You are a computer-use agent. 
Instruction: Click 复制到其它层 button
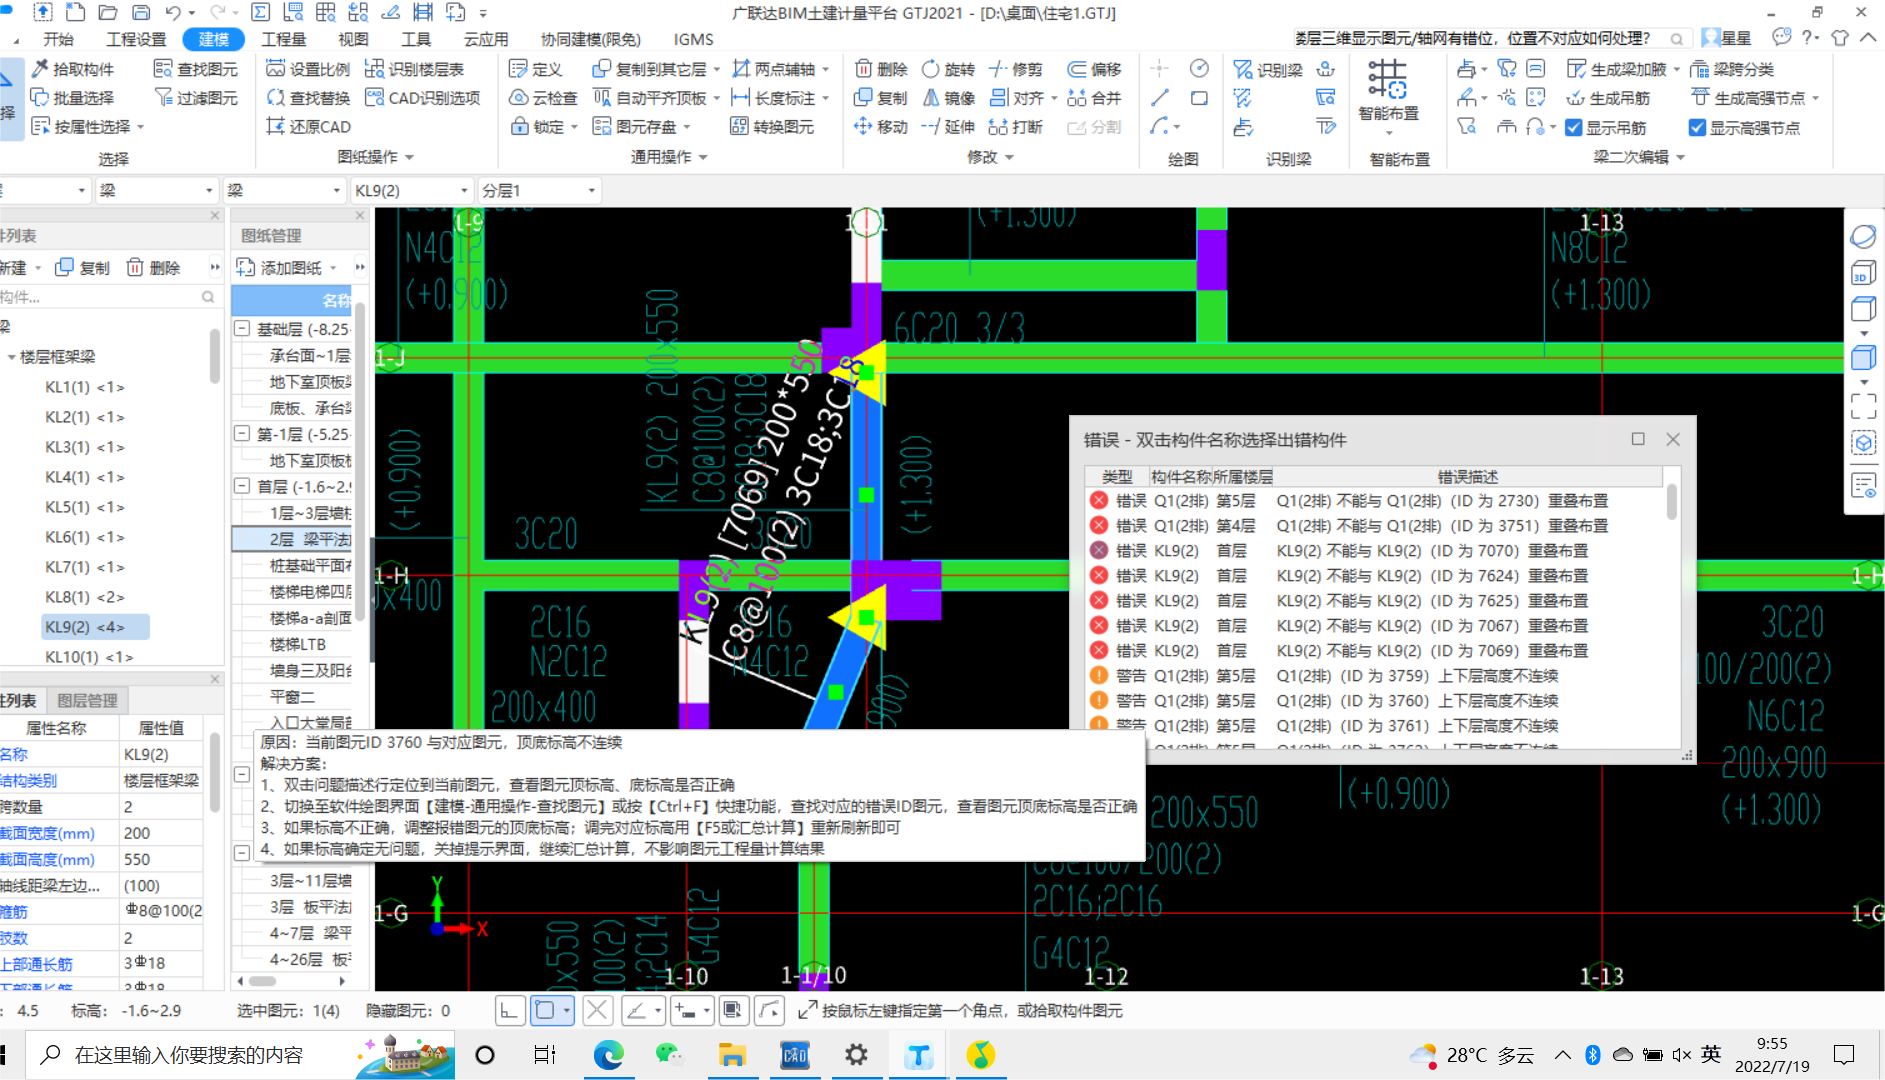click(650, 69)
